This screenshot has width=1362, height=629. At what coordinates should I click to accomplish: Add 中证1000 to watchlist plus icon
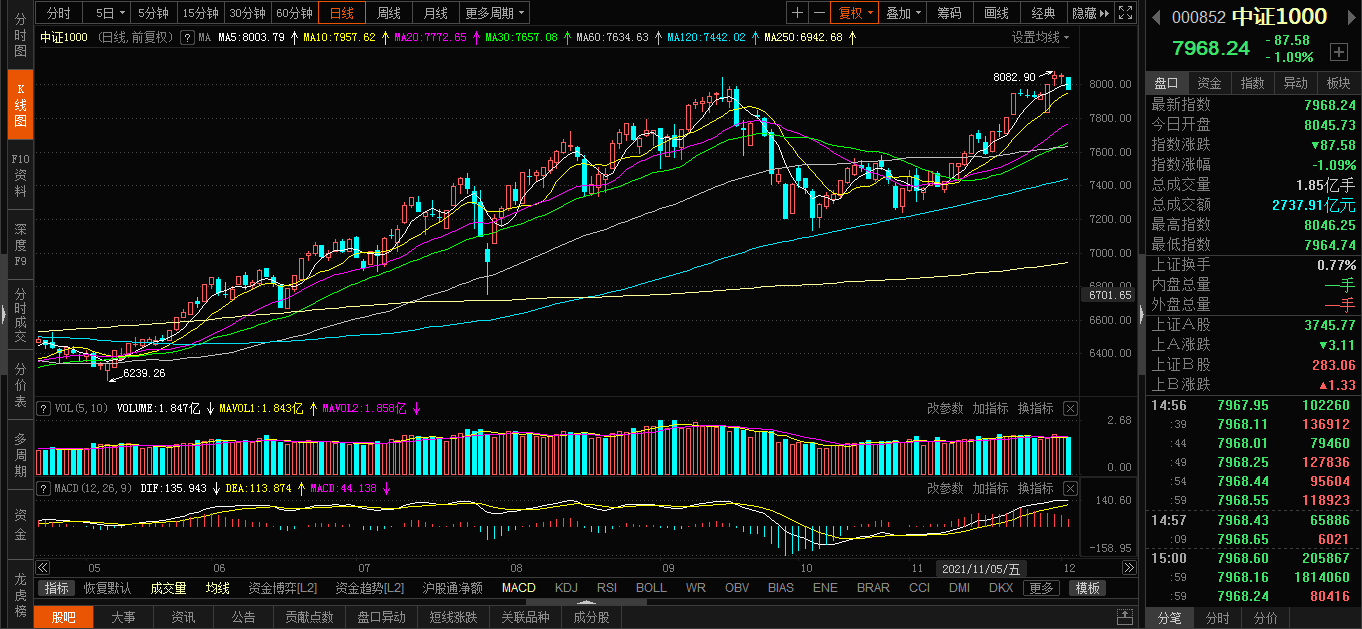[x=1338, y=51]
